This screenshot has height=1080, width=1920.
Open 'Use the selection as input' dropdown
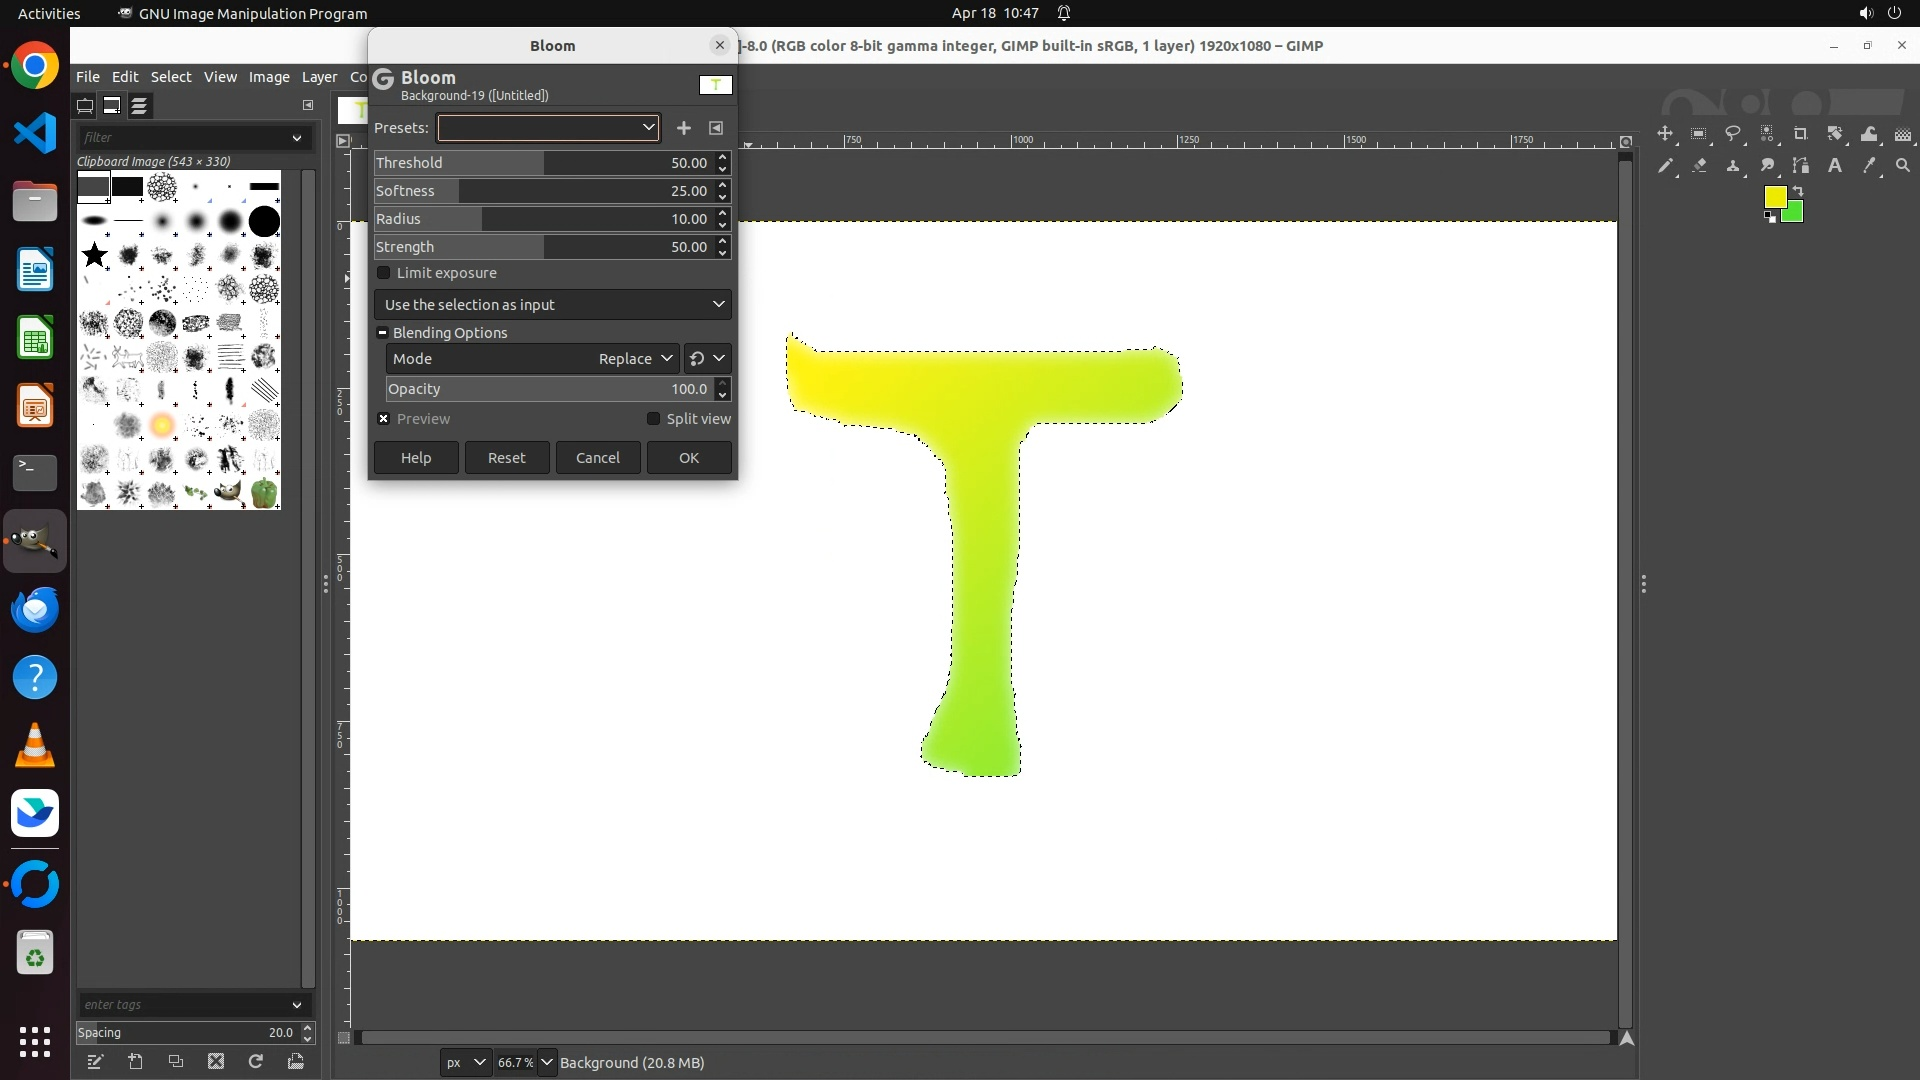click(553, 304)
